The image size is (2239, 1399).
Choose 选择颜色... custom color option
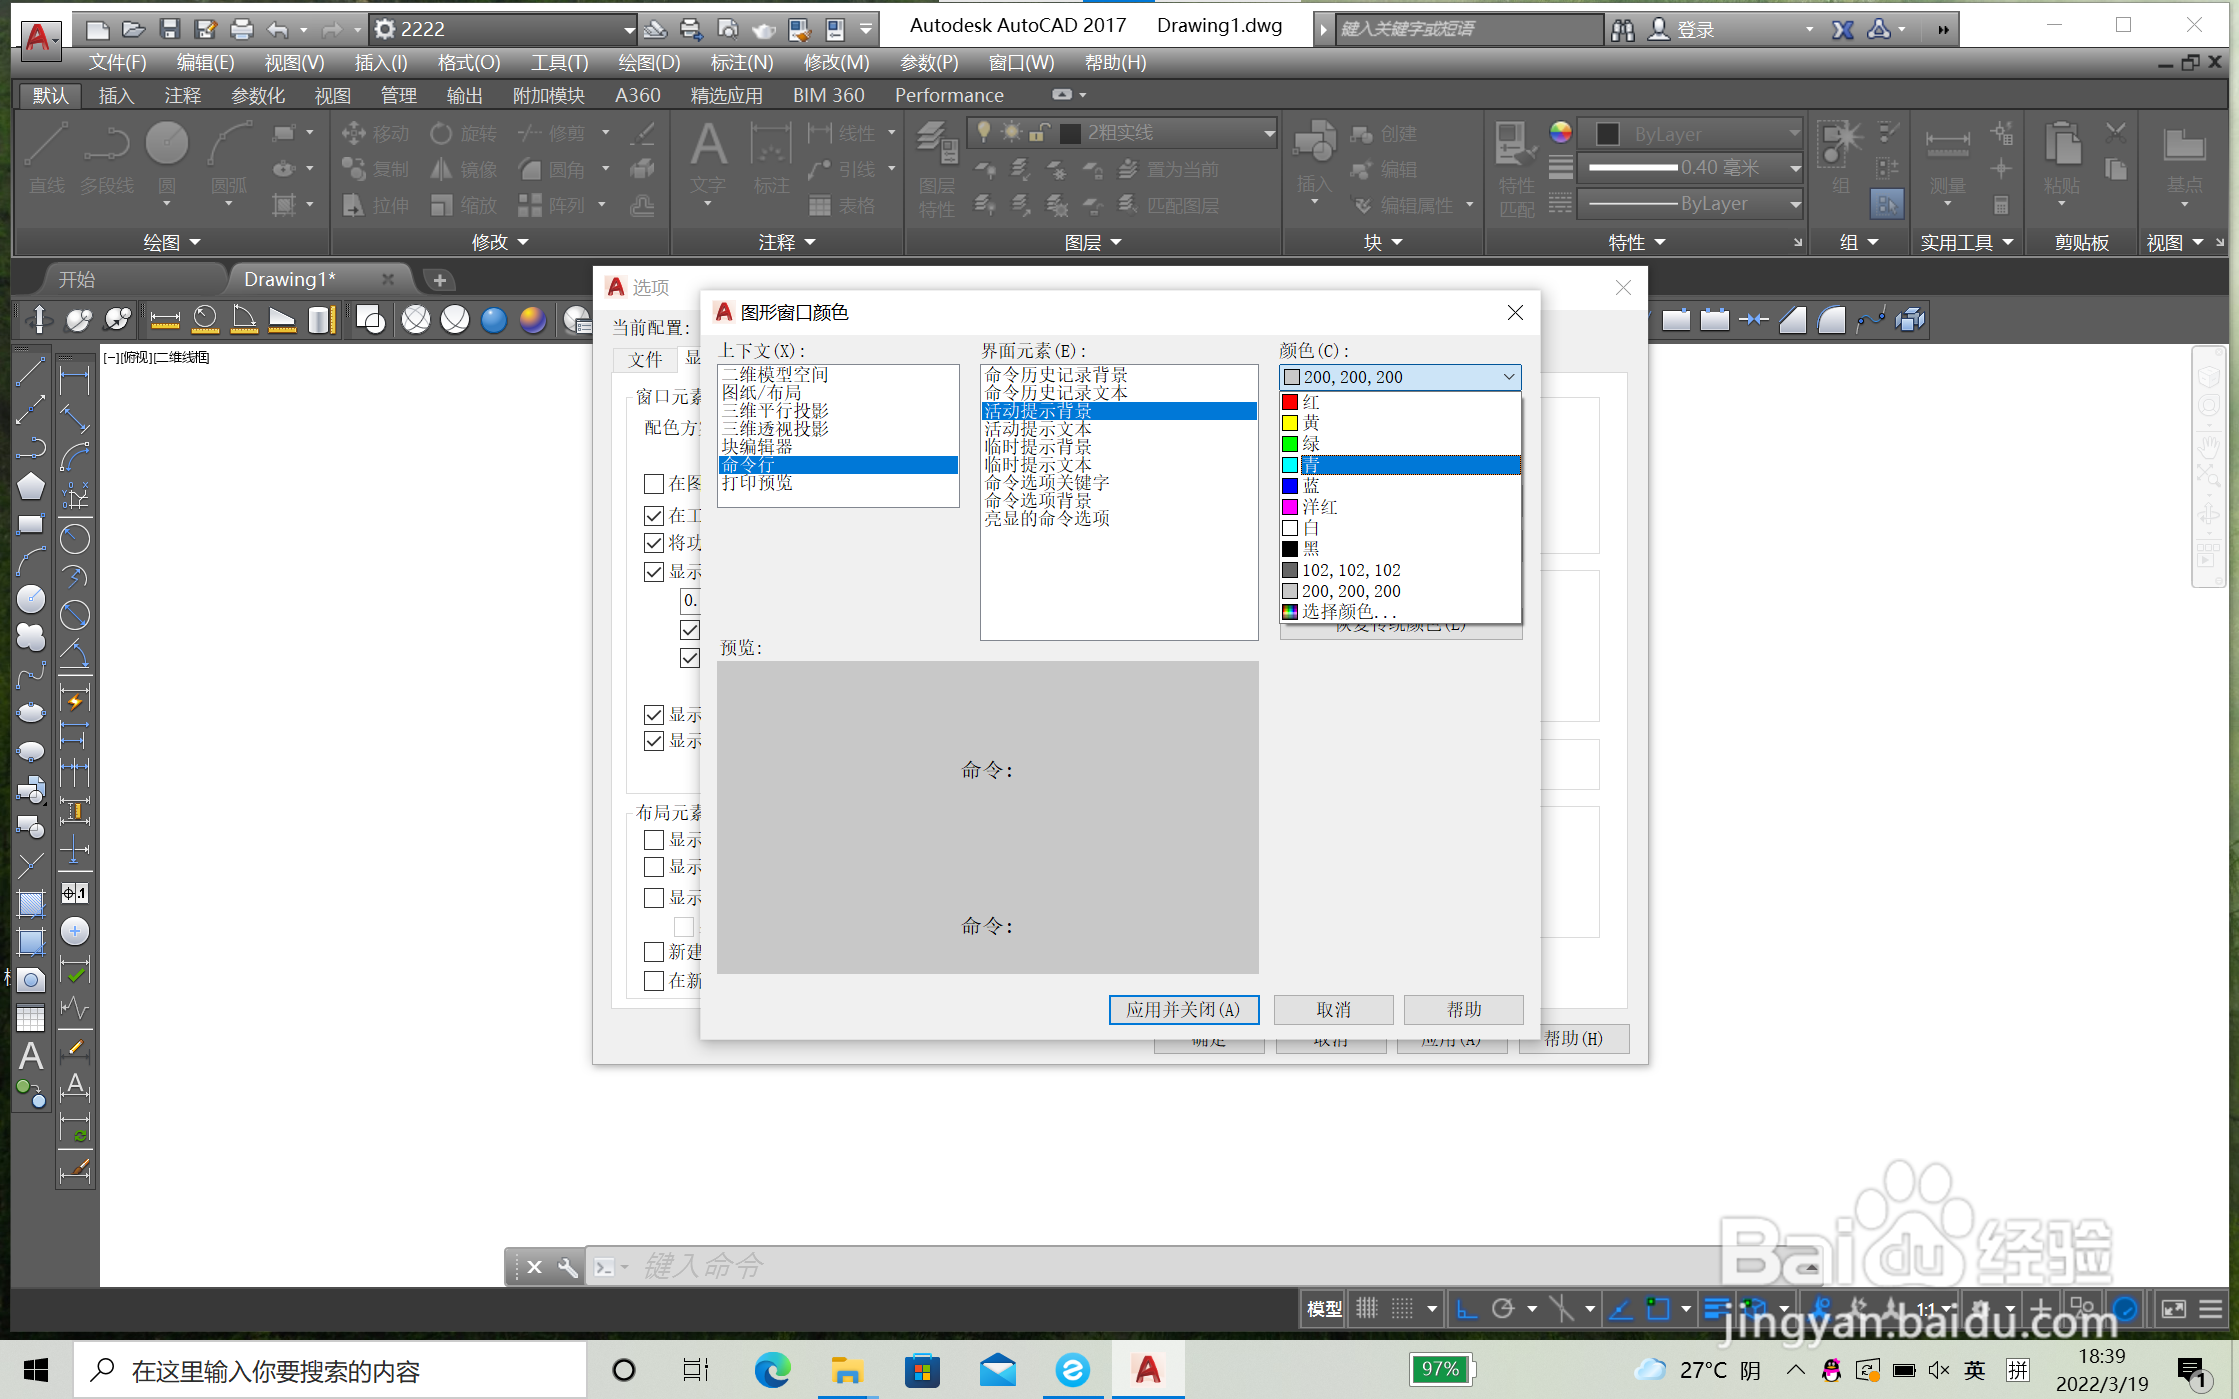point(1400,612)
